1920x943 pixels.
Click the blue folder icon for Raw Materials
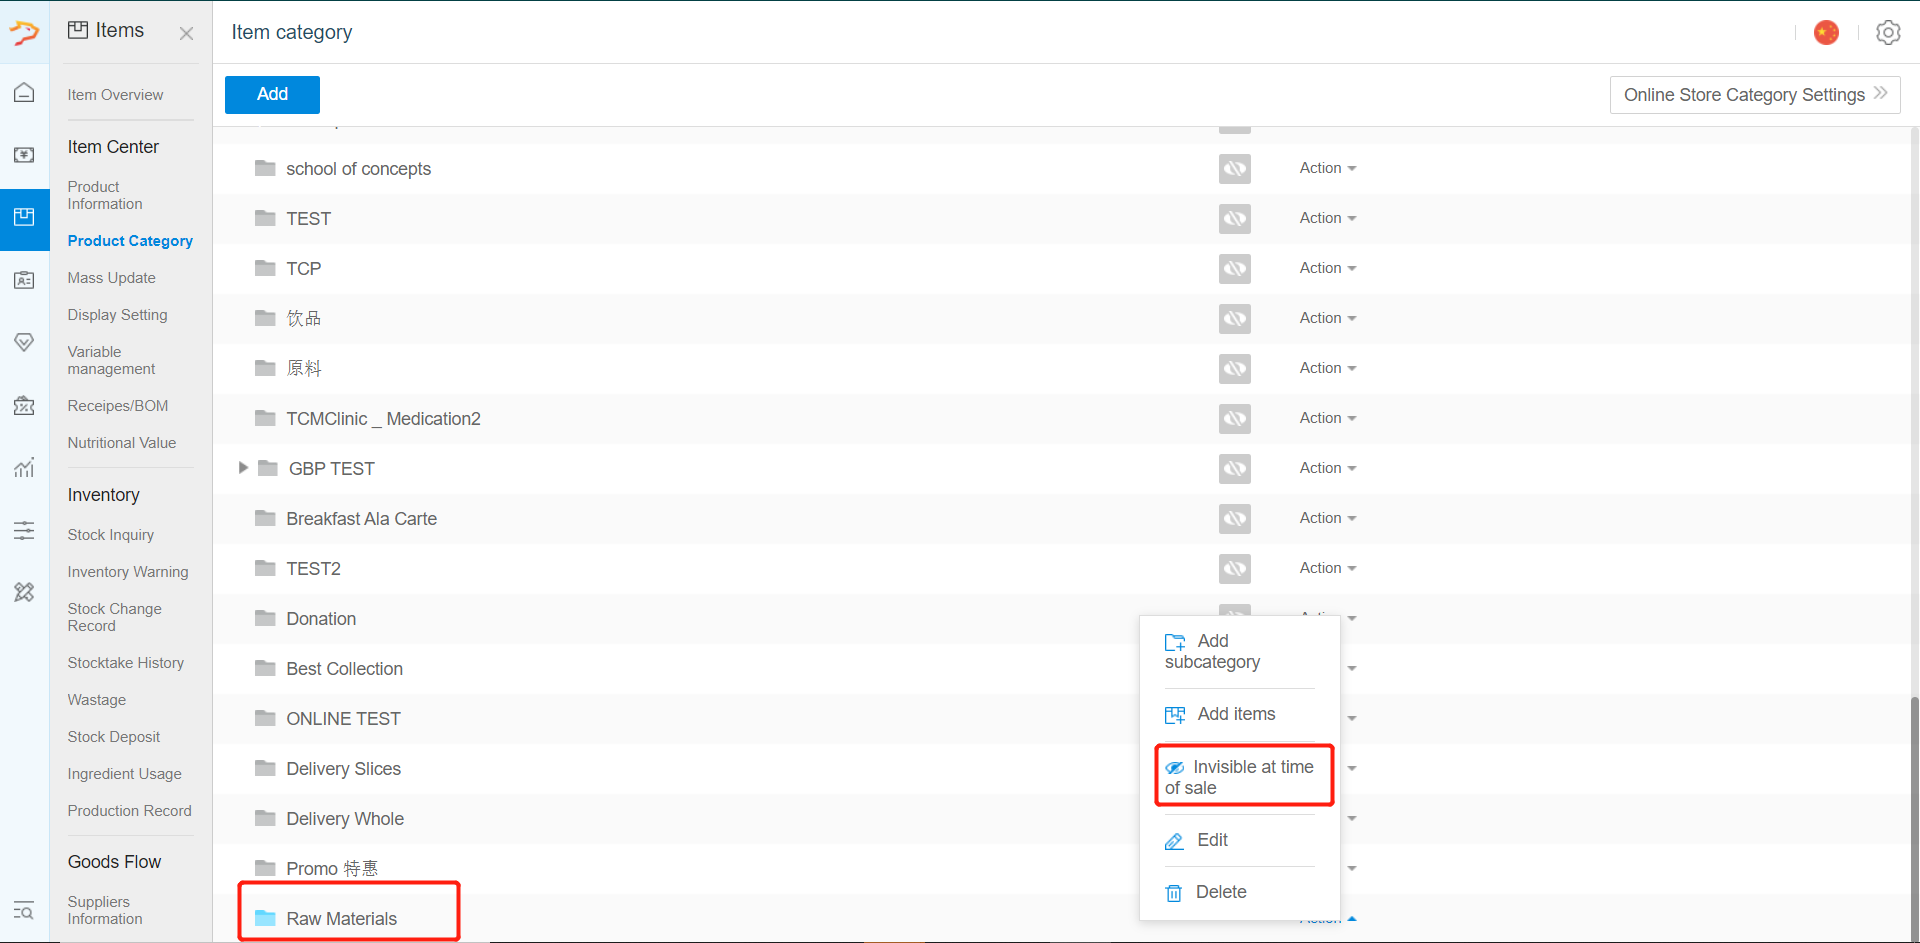click(x=265, y=918)
